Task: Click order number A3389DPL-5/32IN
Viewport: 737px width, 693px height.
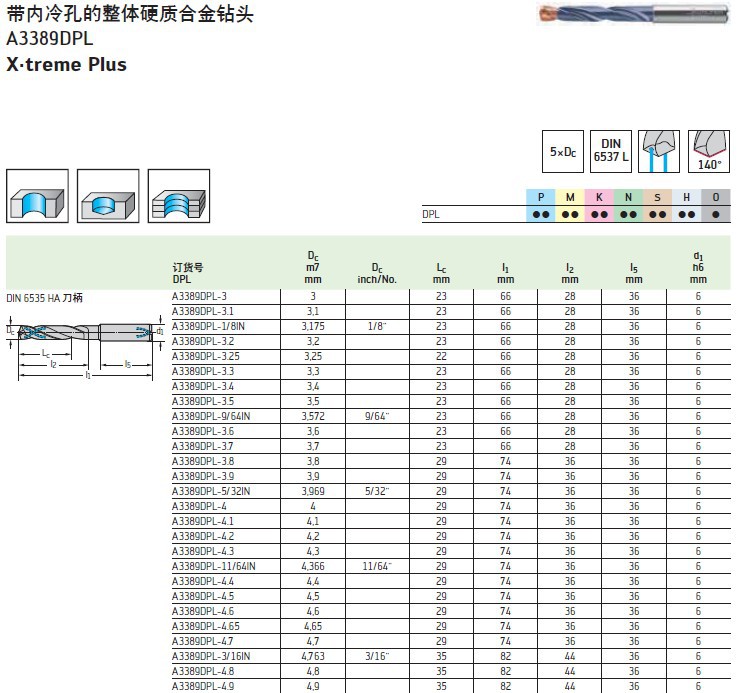Action: (211, 491)
